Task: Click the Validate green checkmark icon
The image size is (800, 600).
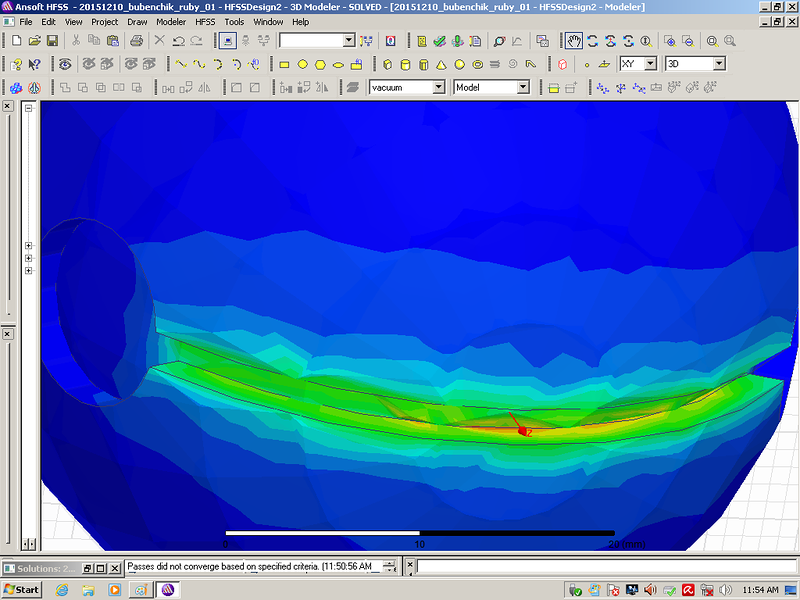Action: pyautogui.click(x=439, y=41)
